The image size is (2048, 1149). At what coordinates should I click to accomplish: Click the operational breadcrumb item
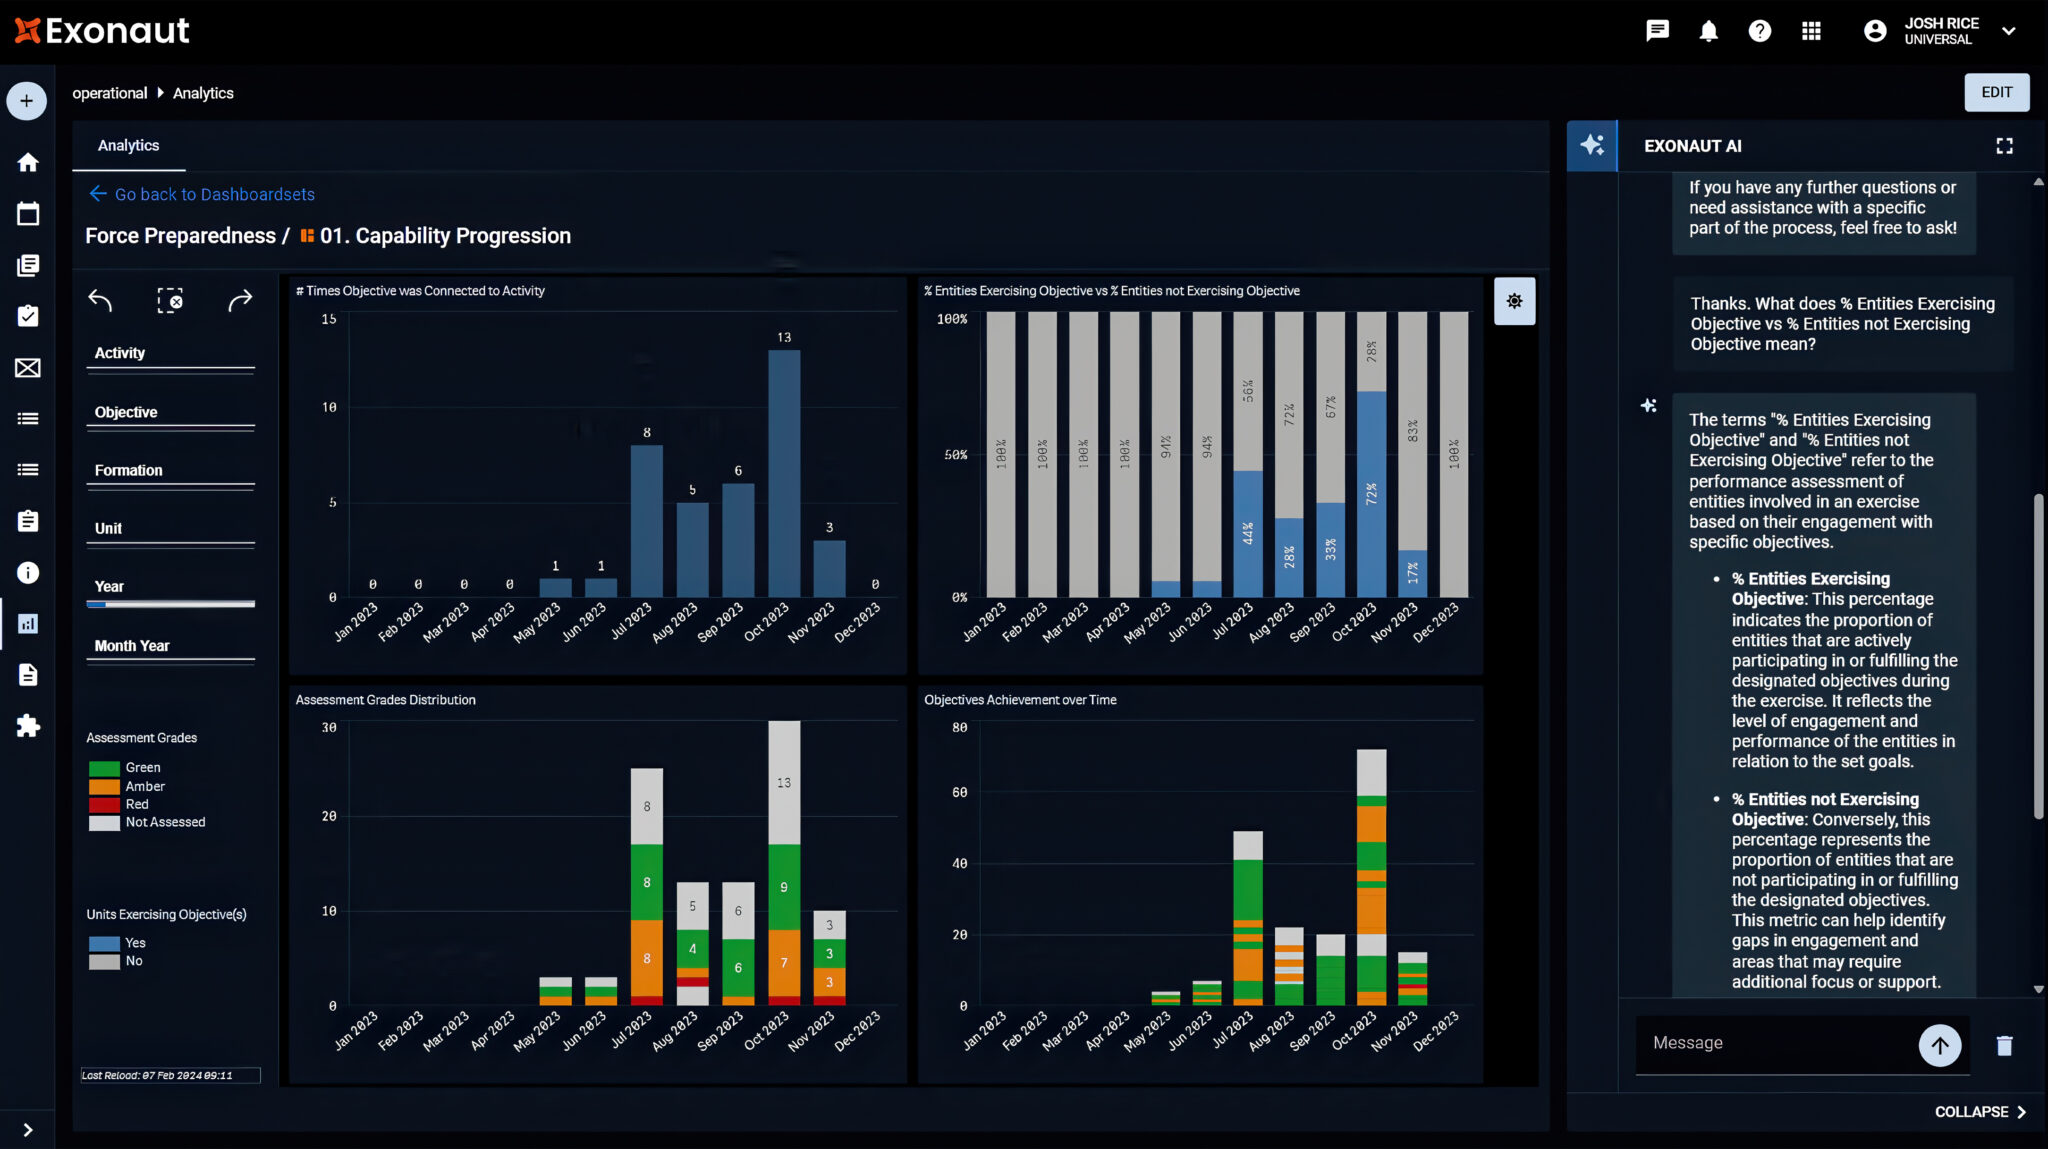click(x=109, y=93)
